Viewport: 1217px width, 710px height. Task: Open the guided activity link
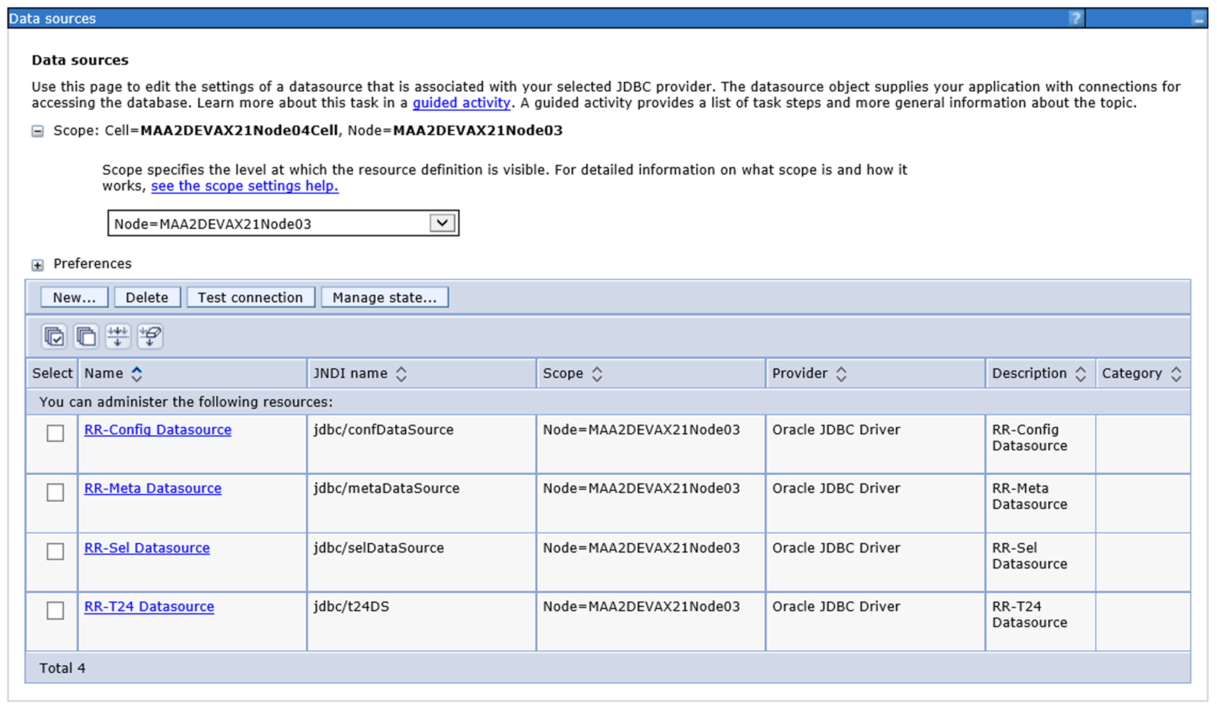tap(461, 103)
